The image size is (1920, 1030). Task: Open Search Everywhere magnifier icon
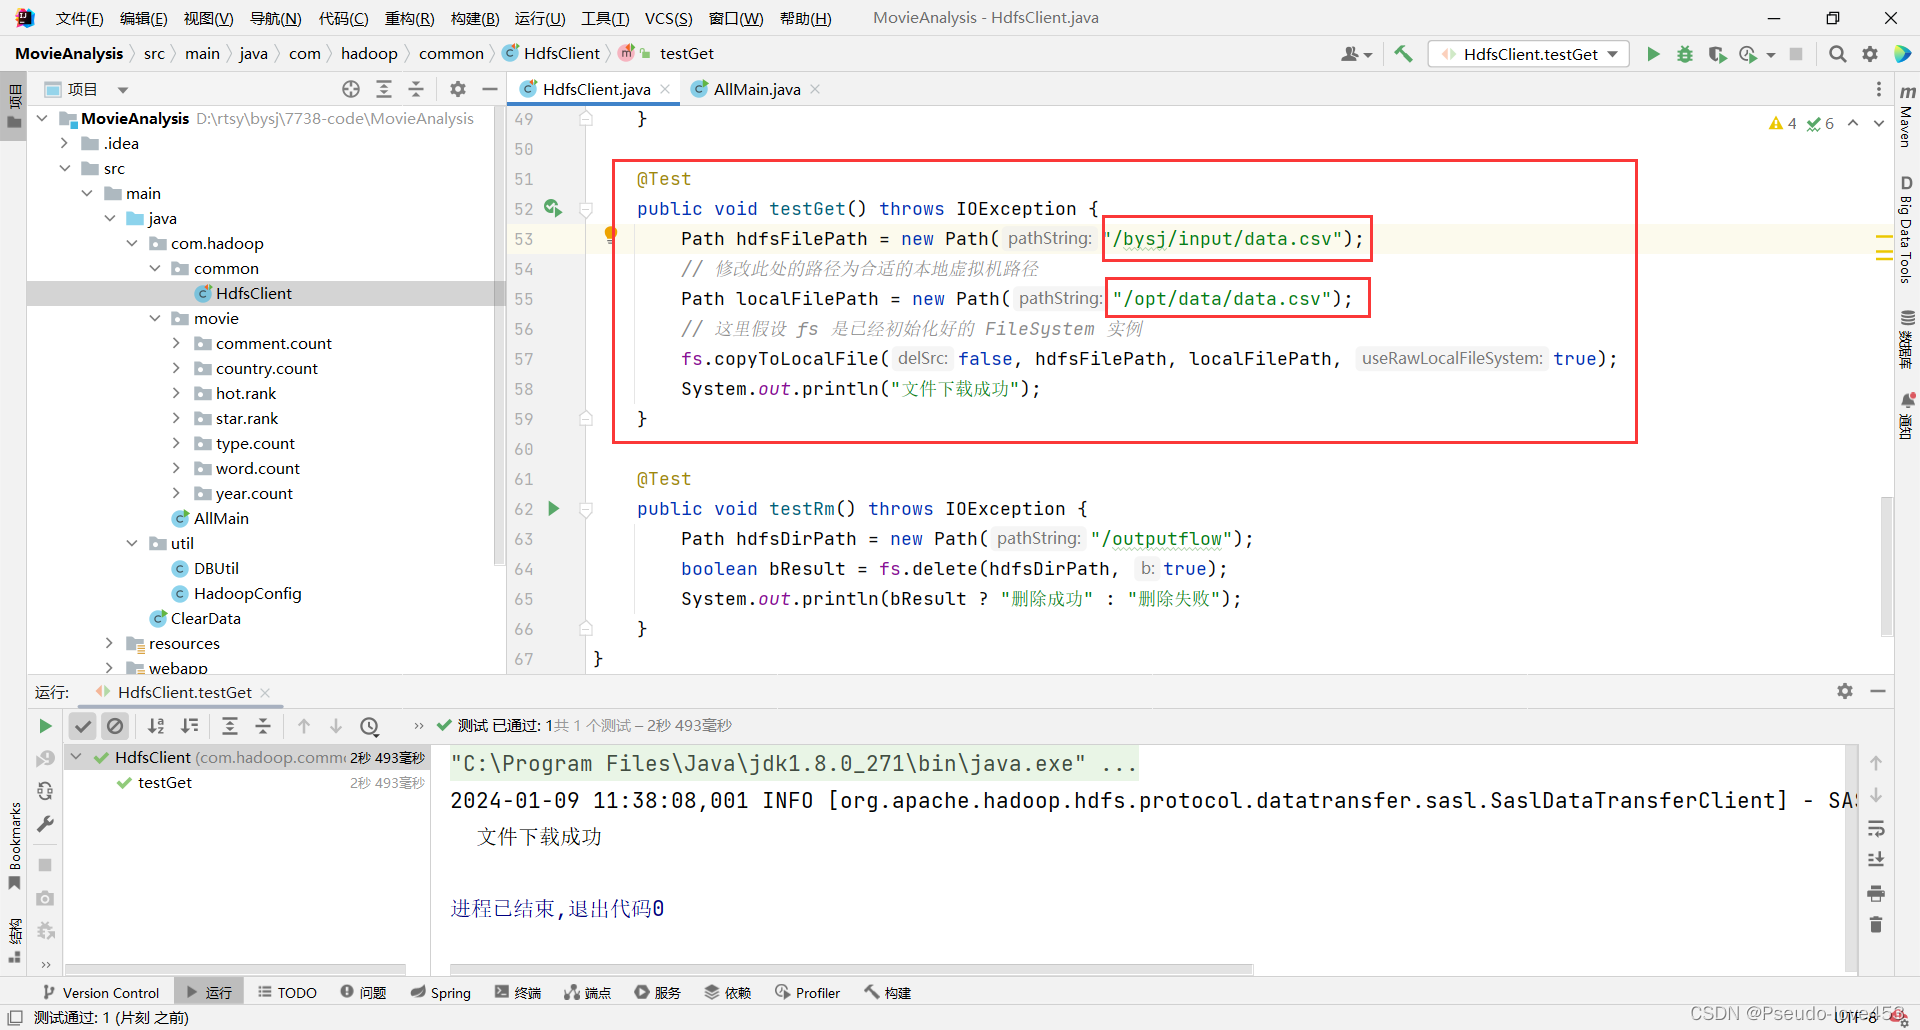tap(1837, 54)
